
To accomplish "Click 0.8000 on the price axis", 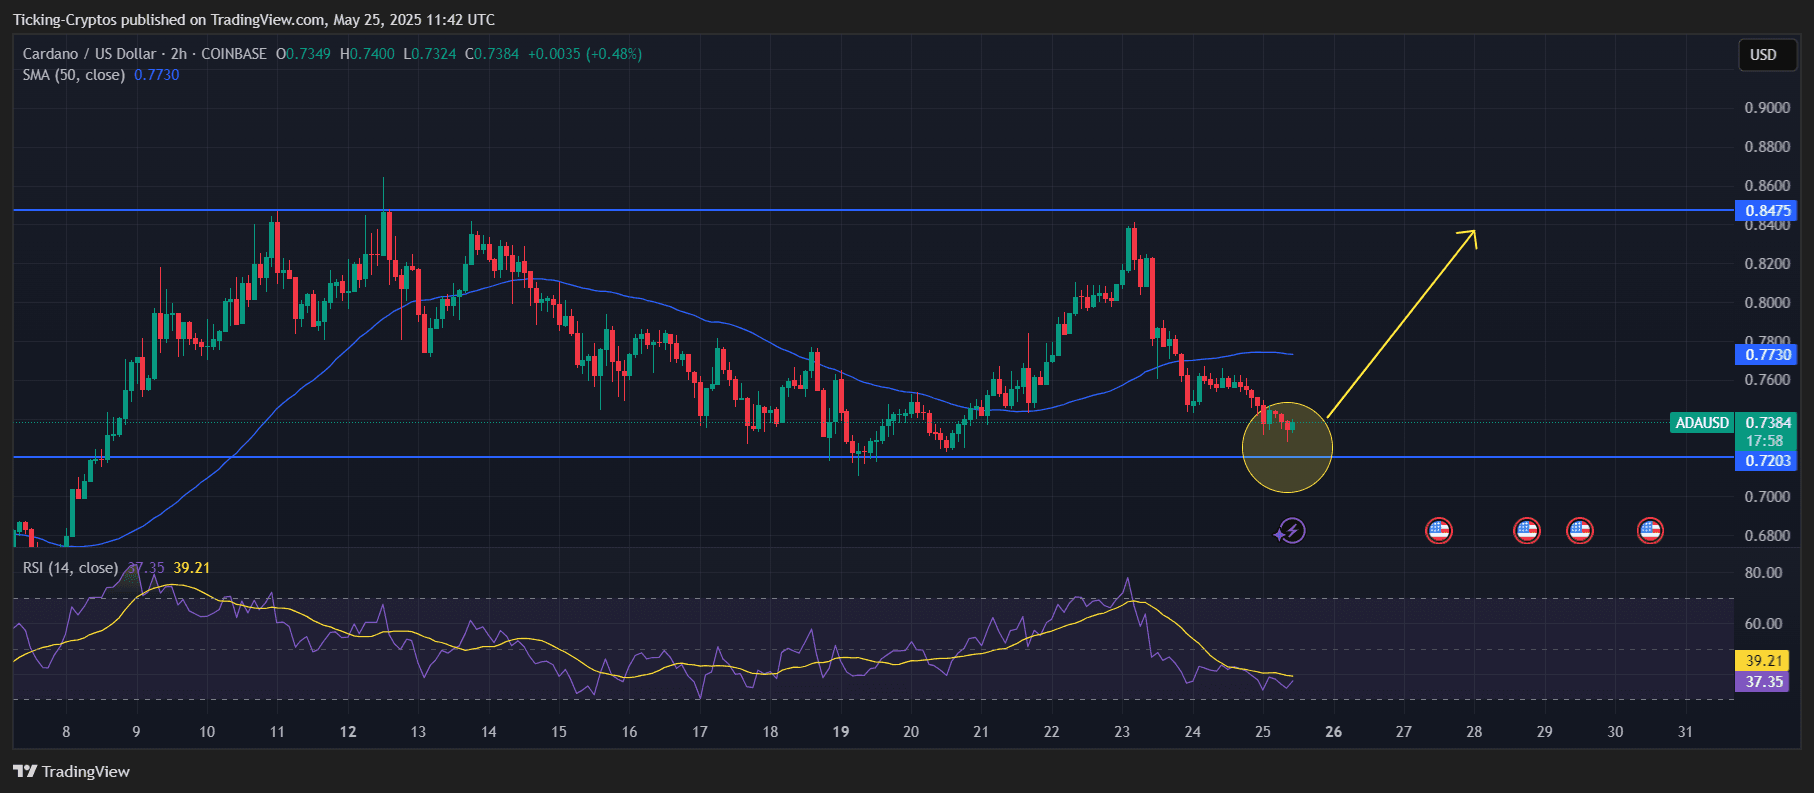I will [x=1767, y=303].
